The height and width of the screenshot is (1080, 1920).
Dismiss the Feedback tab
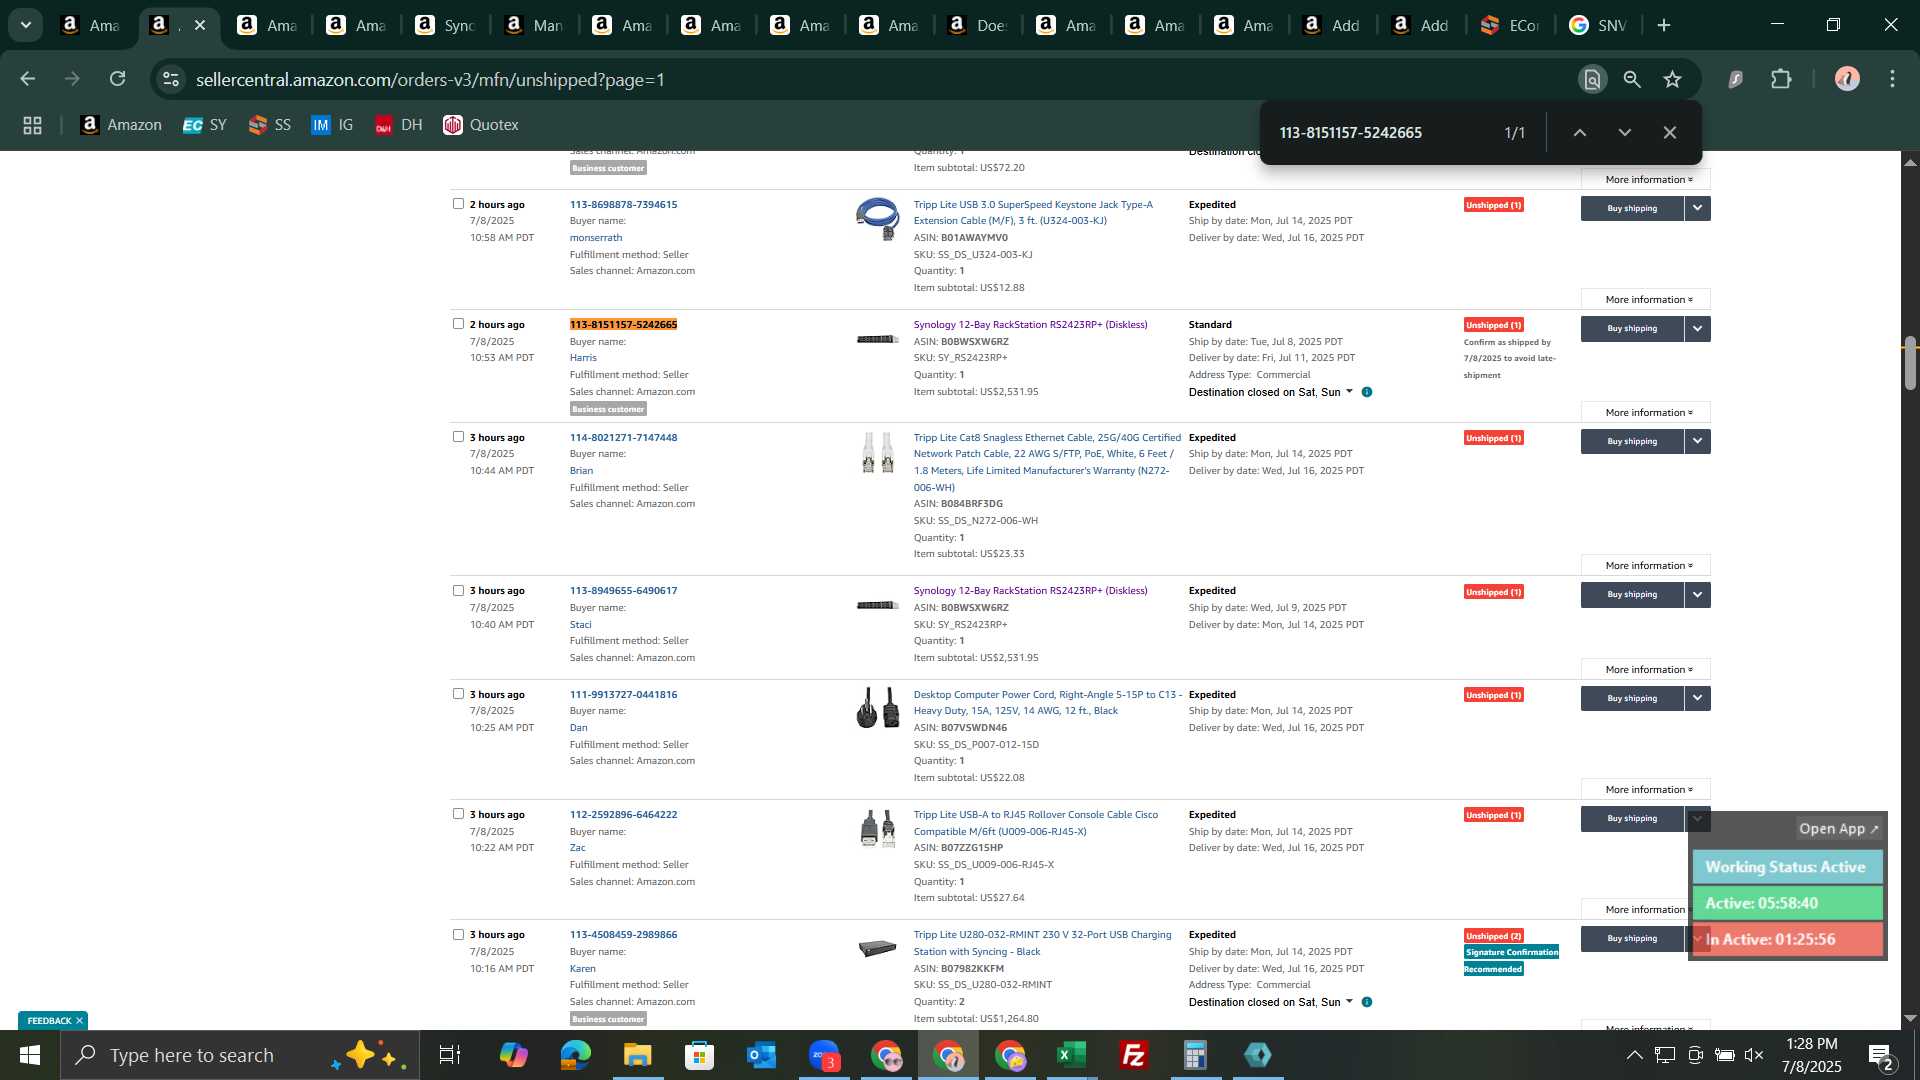coord(79,1021)
